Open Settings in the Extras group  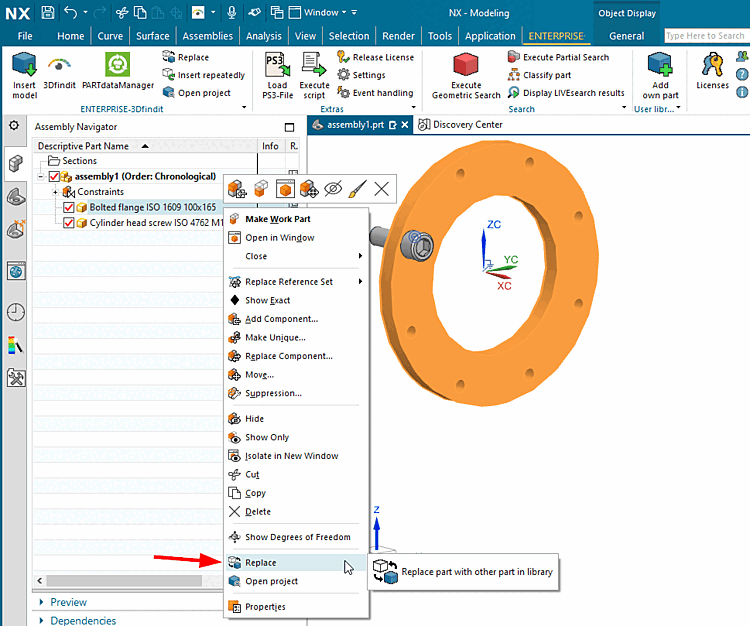361,75
